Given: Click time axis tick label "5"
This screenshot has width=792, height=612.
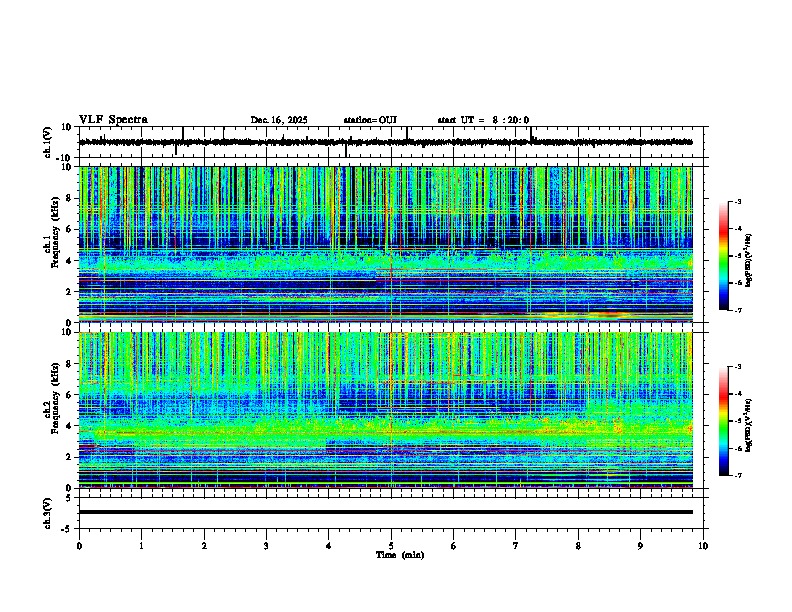Looking at the screenshot, I should coord(391,546).
